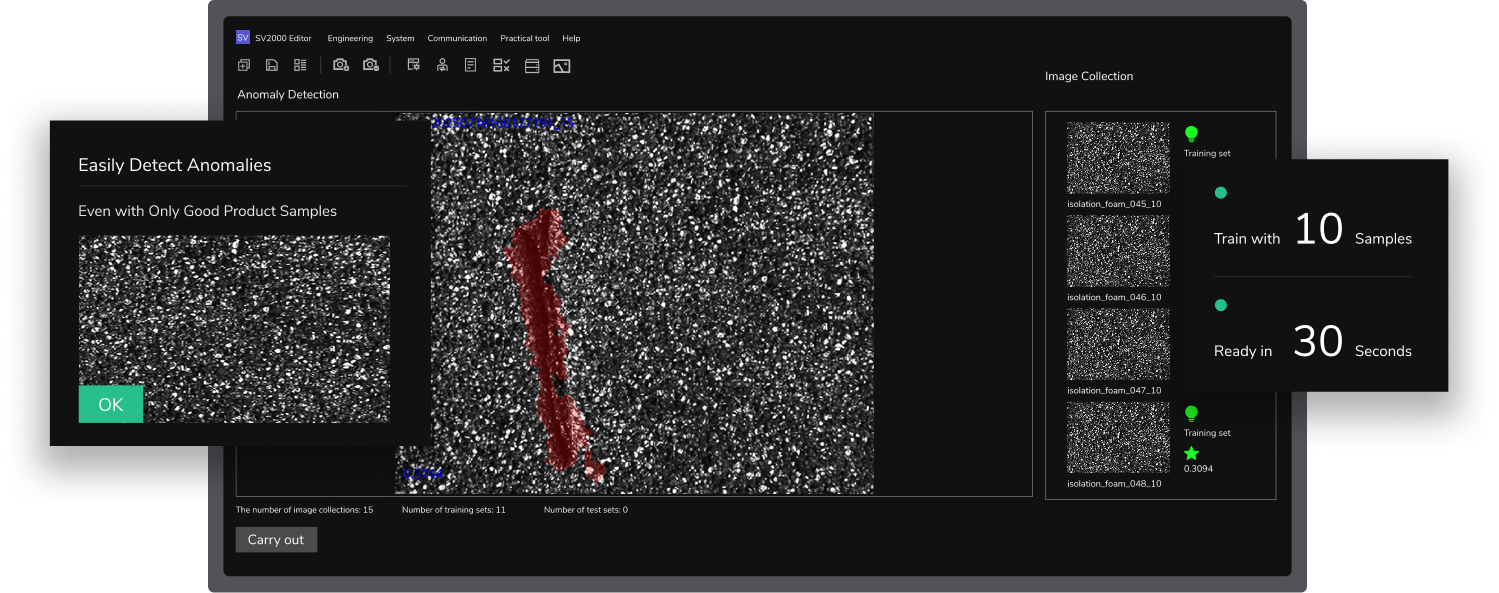
Task: Toggle training set bulb for isolation_foam_048_10
Action: point(1191,412)
